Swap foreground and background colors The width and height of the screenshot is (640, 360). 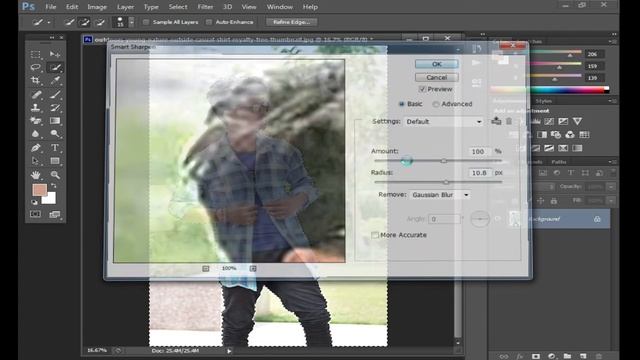[x=53, y=186]
